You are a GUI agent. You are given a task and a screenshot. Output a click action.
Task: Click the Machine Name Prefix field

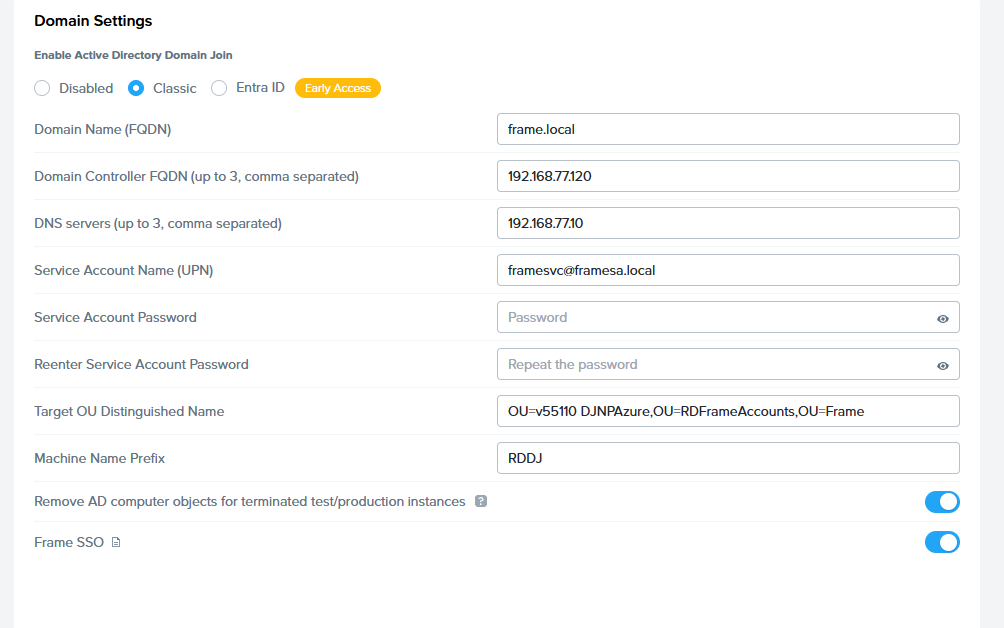pos(727,458)
